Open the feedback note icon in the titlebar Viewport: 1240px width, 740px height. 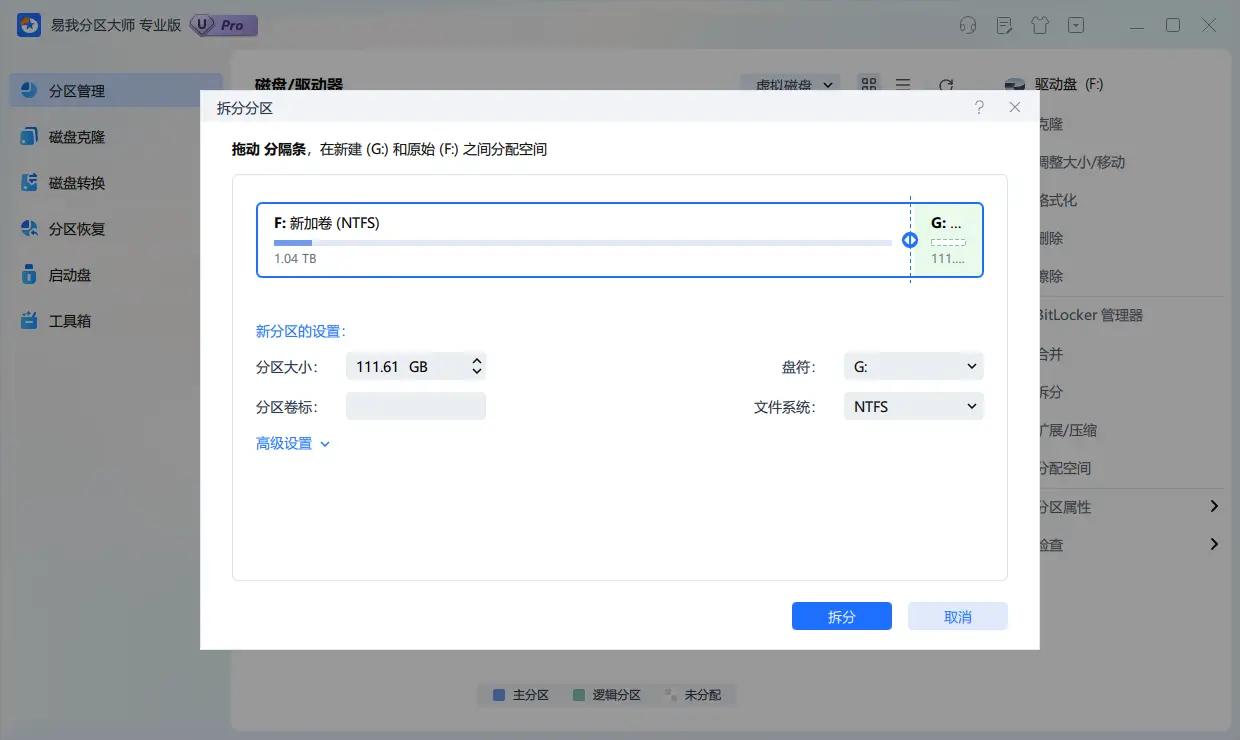[x=1003, y=25]
